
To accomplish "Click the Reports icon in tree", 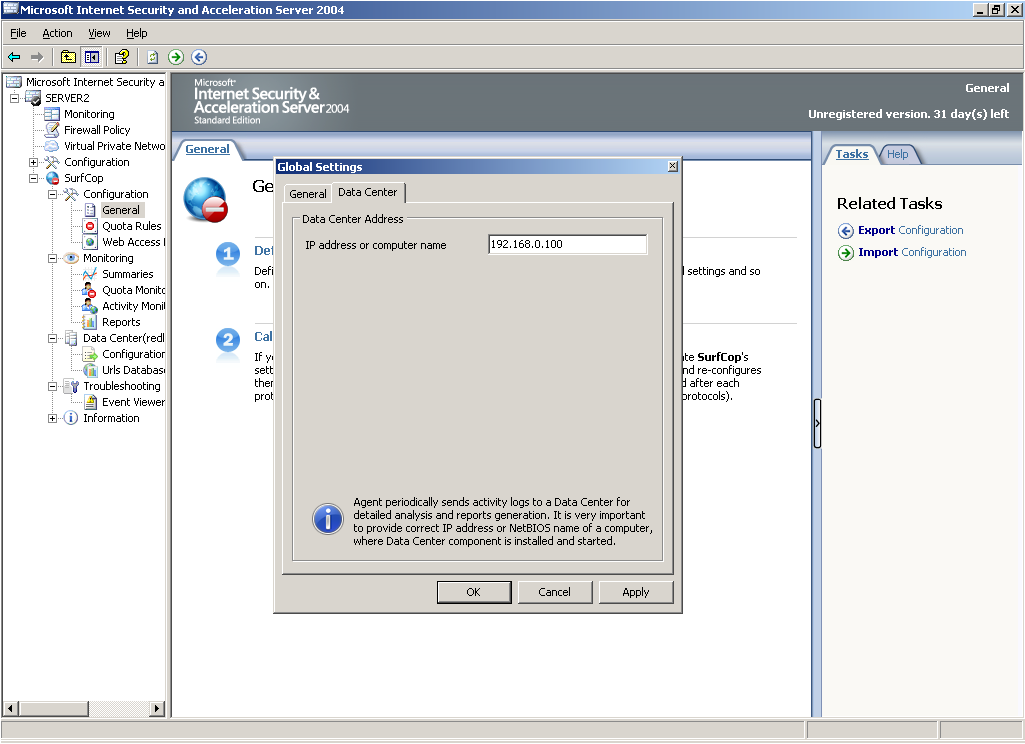I will pos(90,322).
